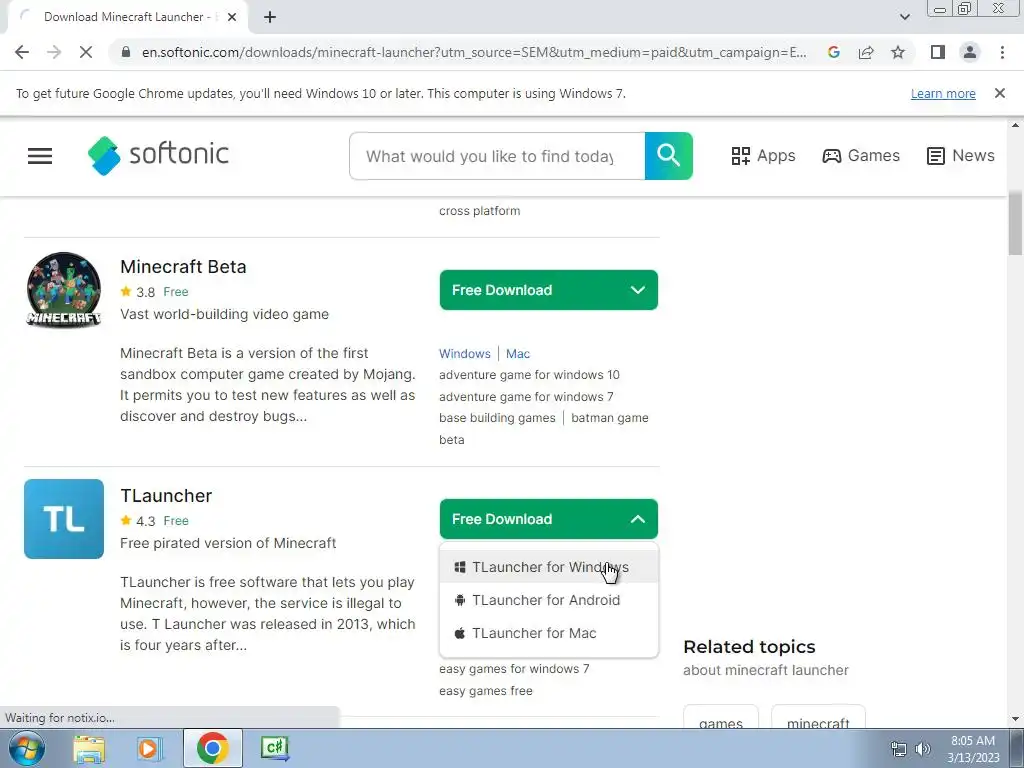
Task: Click Learn more in the update notice
Action: pyautogui.click(x=943, y=93)
